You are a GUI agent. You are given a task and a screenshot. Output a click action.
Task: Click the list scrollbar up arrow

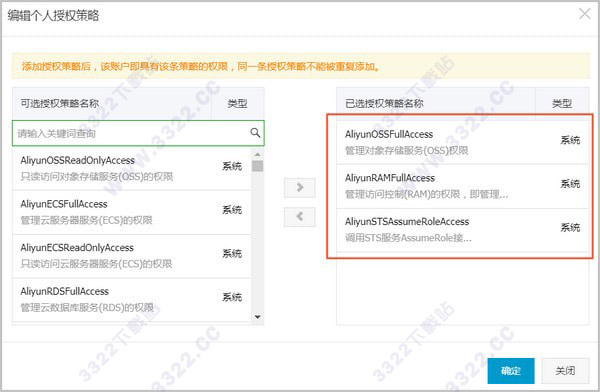click(x=258, y=154)
